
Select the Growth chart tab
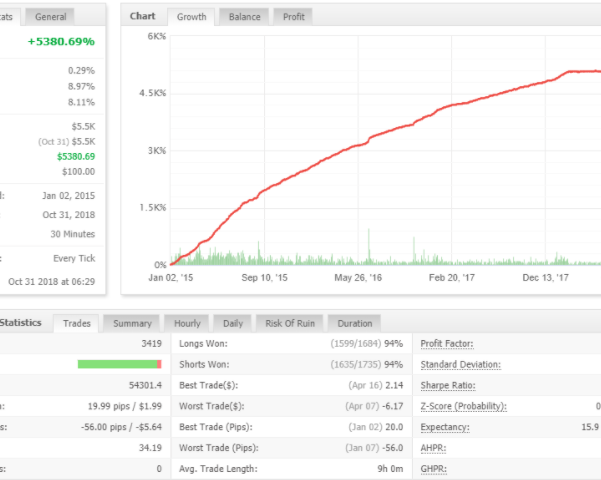pos(190,17)
